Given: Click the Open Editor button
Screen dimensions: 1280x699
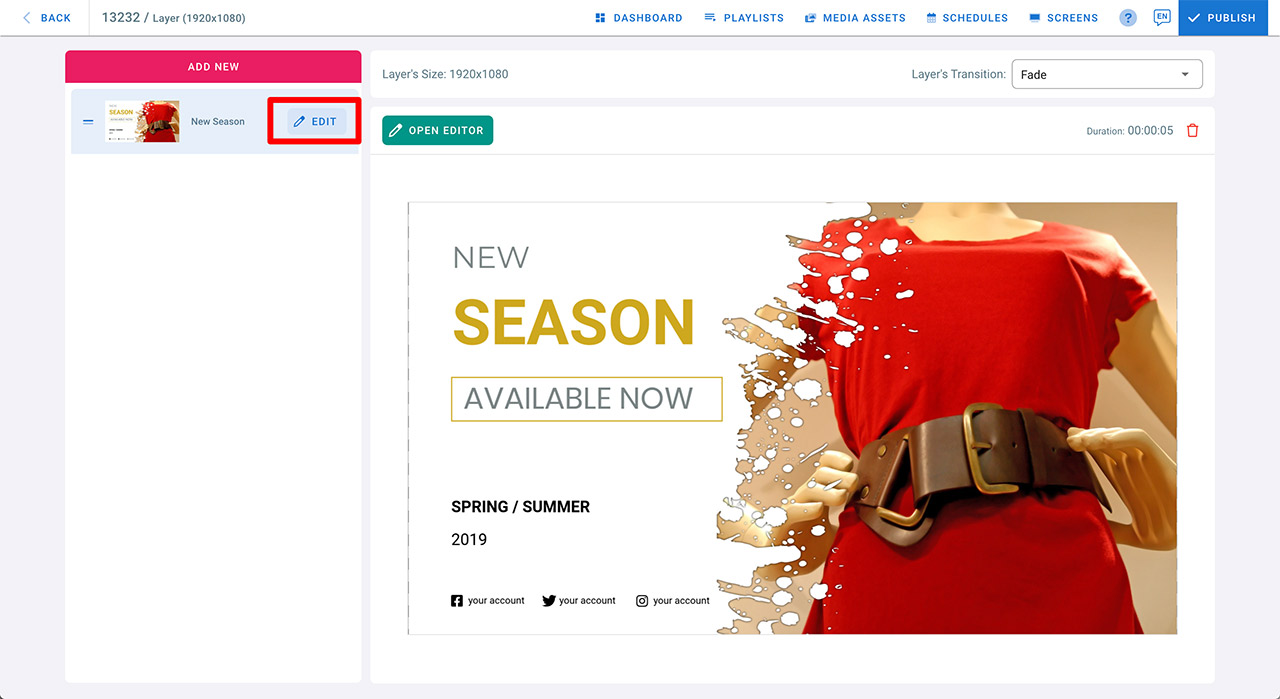Looking at the screenshot, I should (x=437, y=130).
